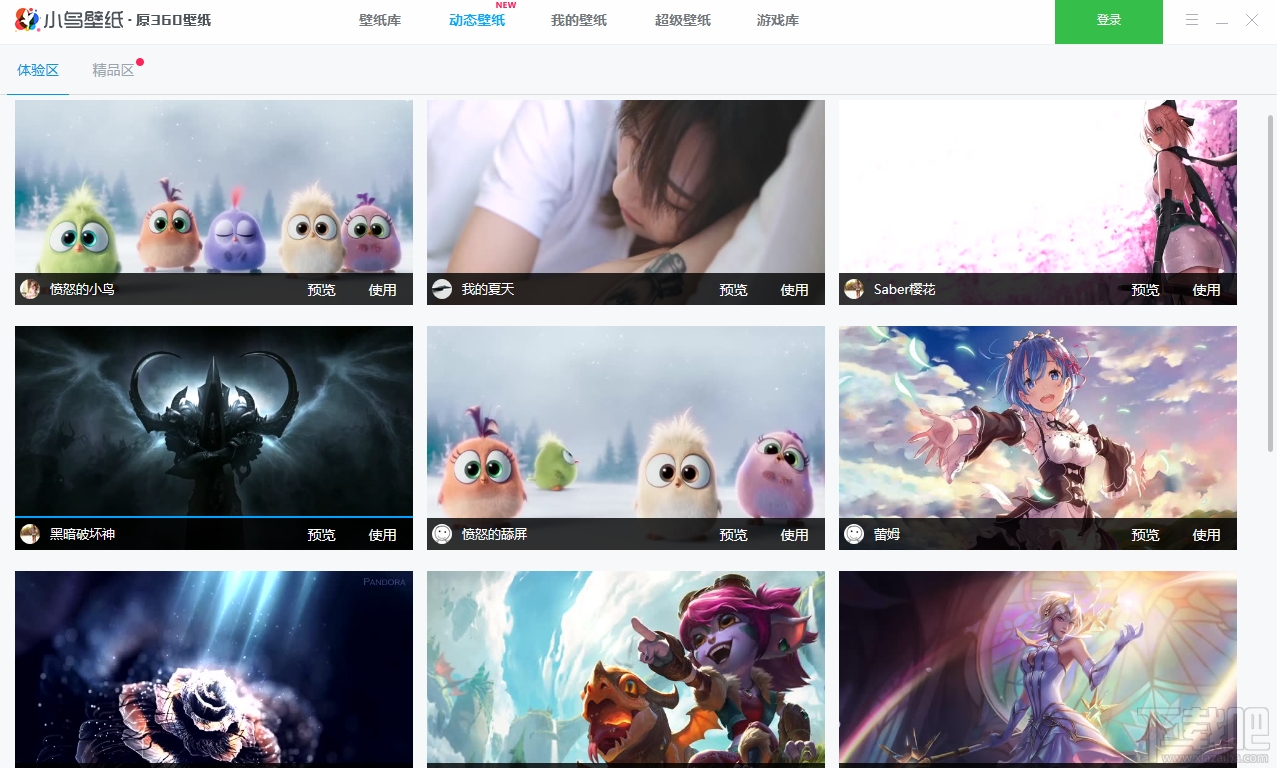Open the hamburger main menu icon
The height and width of the screenshot is (768, 1277).
click(x=1191, y=20)
